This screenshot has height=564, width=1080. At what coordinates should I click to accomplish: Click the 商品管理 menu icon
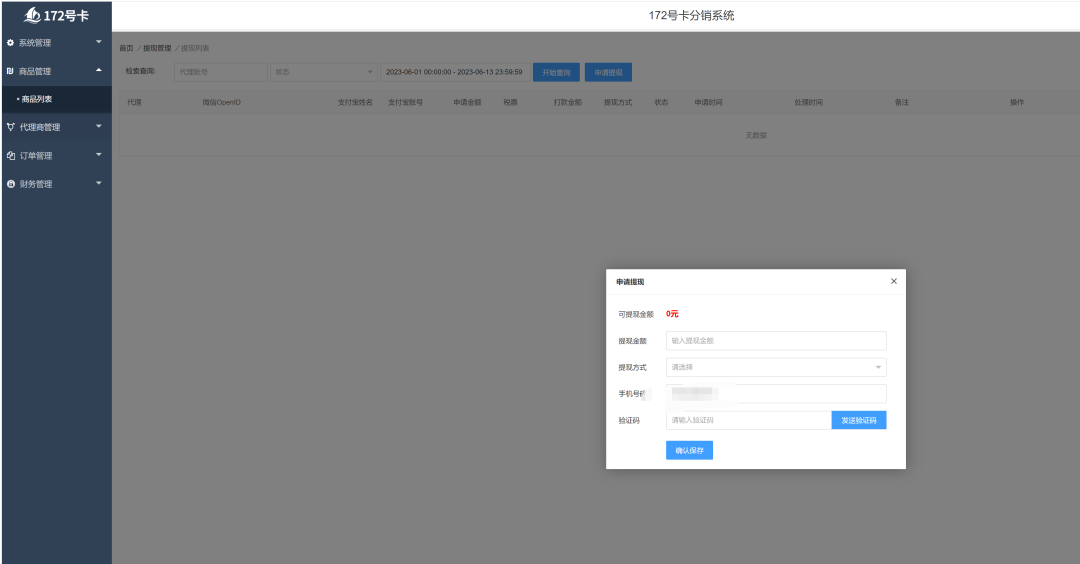[x=10, y=71]
